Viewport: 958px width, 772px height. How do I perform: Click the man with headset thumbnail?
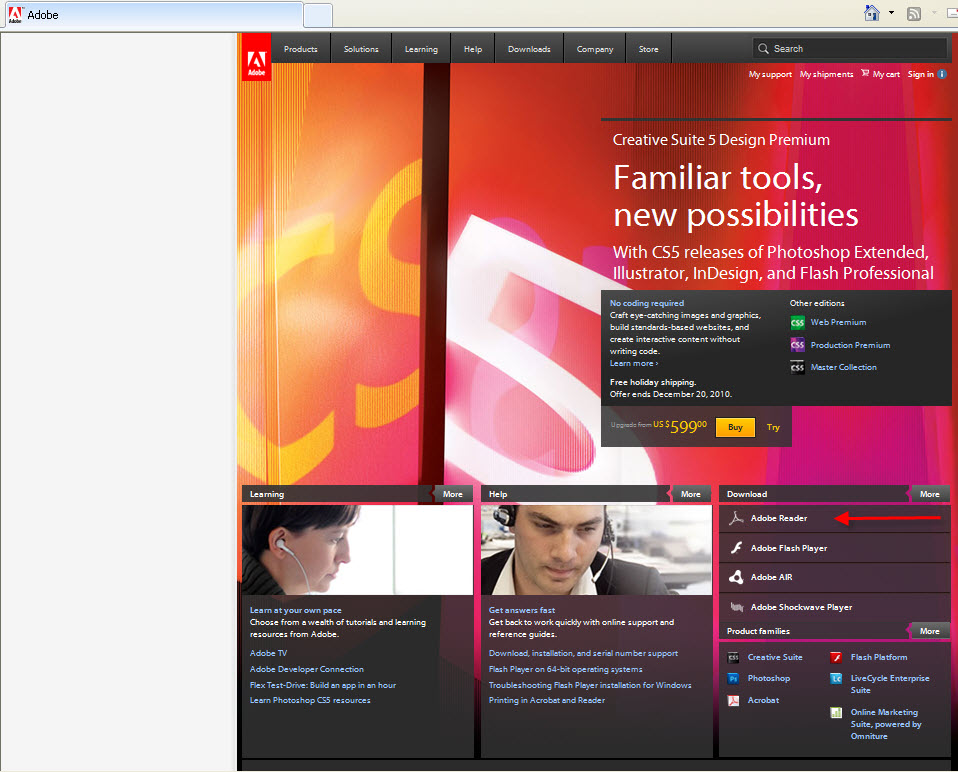tap(596, 550)
